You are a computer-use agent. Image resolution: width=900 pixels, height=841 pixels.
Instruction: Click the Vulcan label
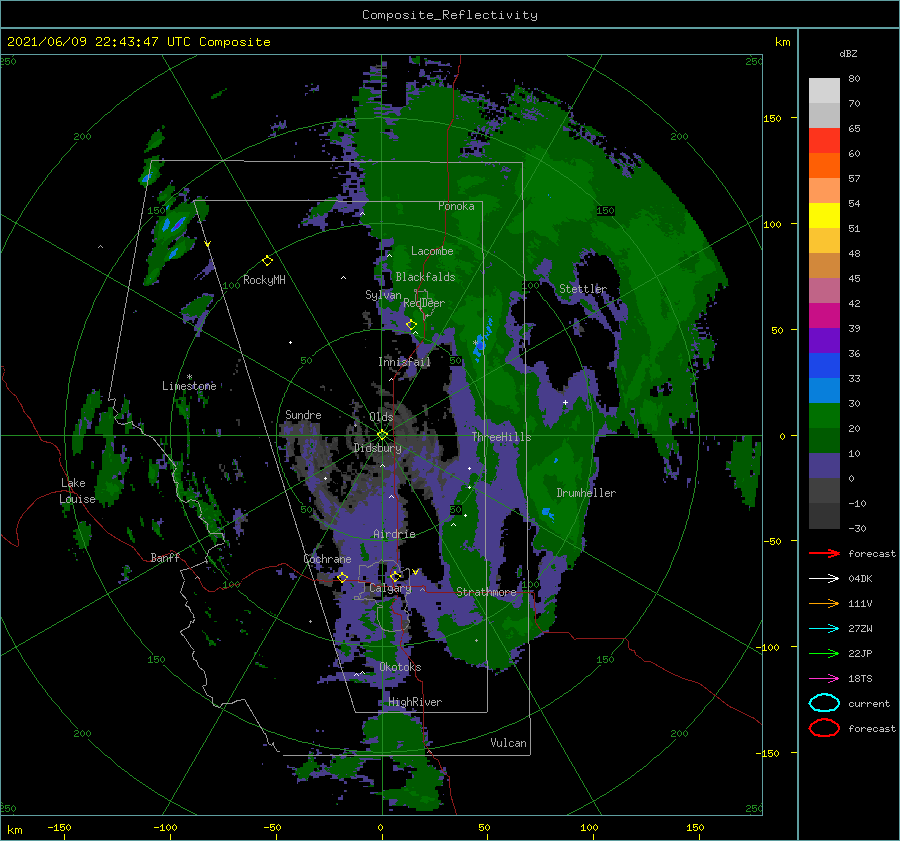tap(508, 743)
